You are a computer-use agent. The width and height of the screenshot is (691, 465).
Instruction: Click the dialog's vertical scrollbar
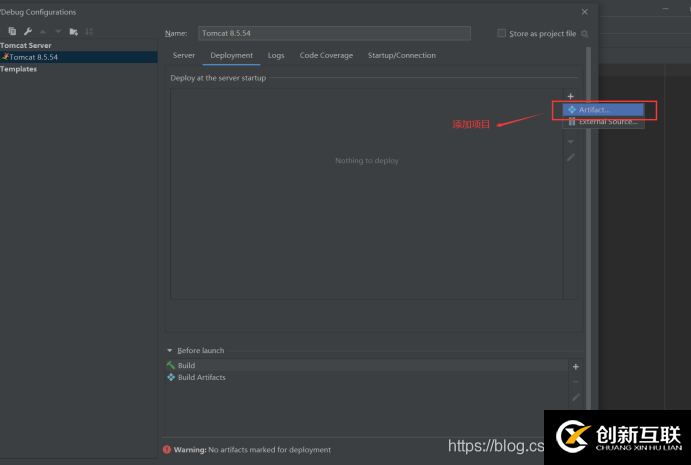(588, 229)
